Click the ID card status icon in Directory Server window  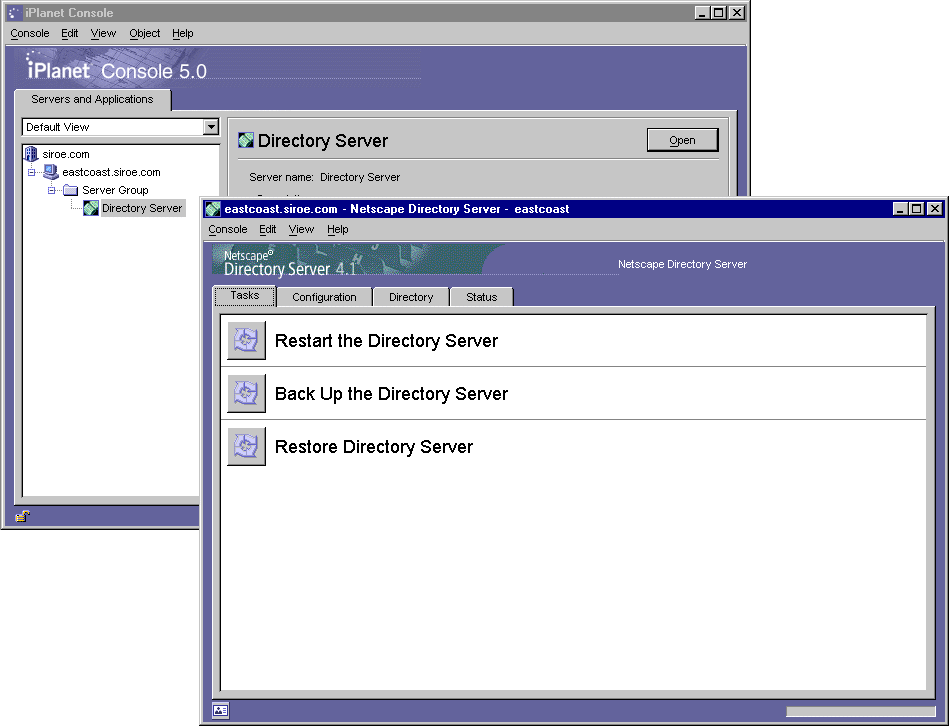click(220, 710)
